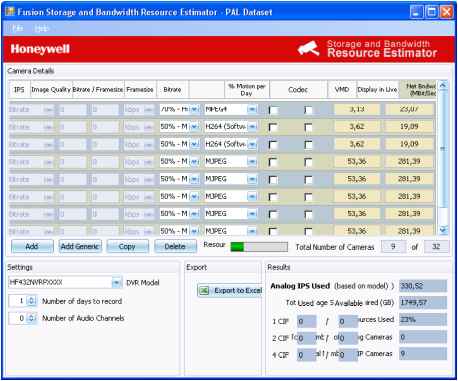Screen dimensions: 458x381
Task: Click the Delete button
Action: [x=175, y=247]
